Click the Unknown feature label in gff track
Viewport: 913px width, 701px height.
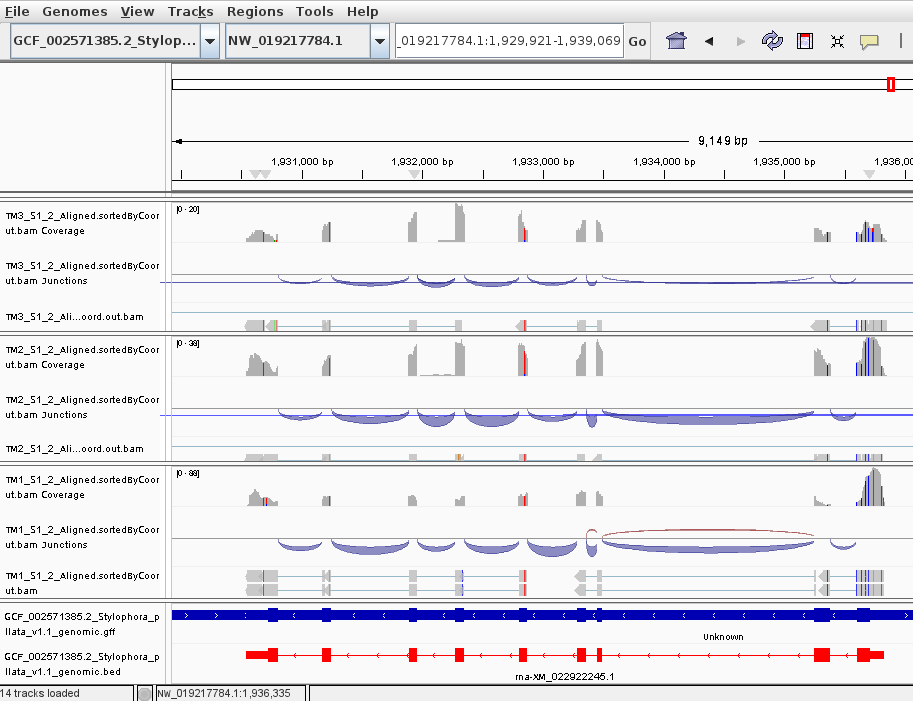click(723, 637)
